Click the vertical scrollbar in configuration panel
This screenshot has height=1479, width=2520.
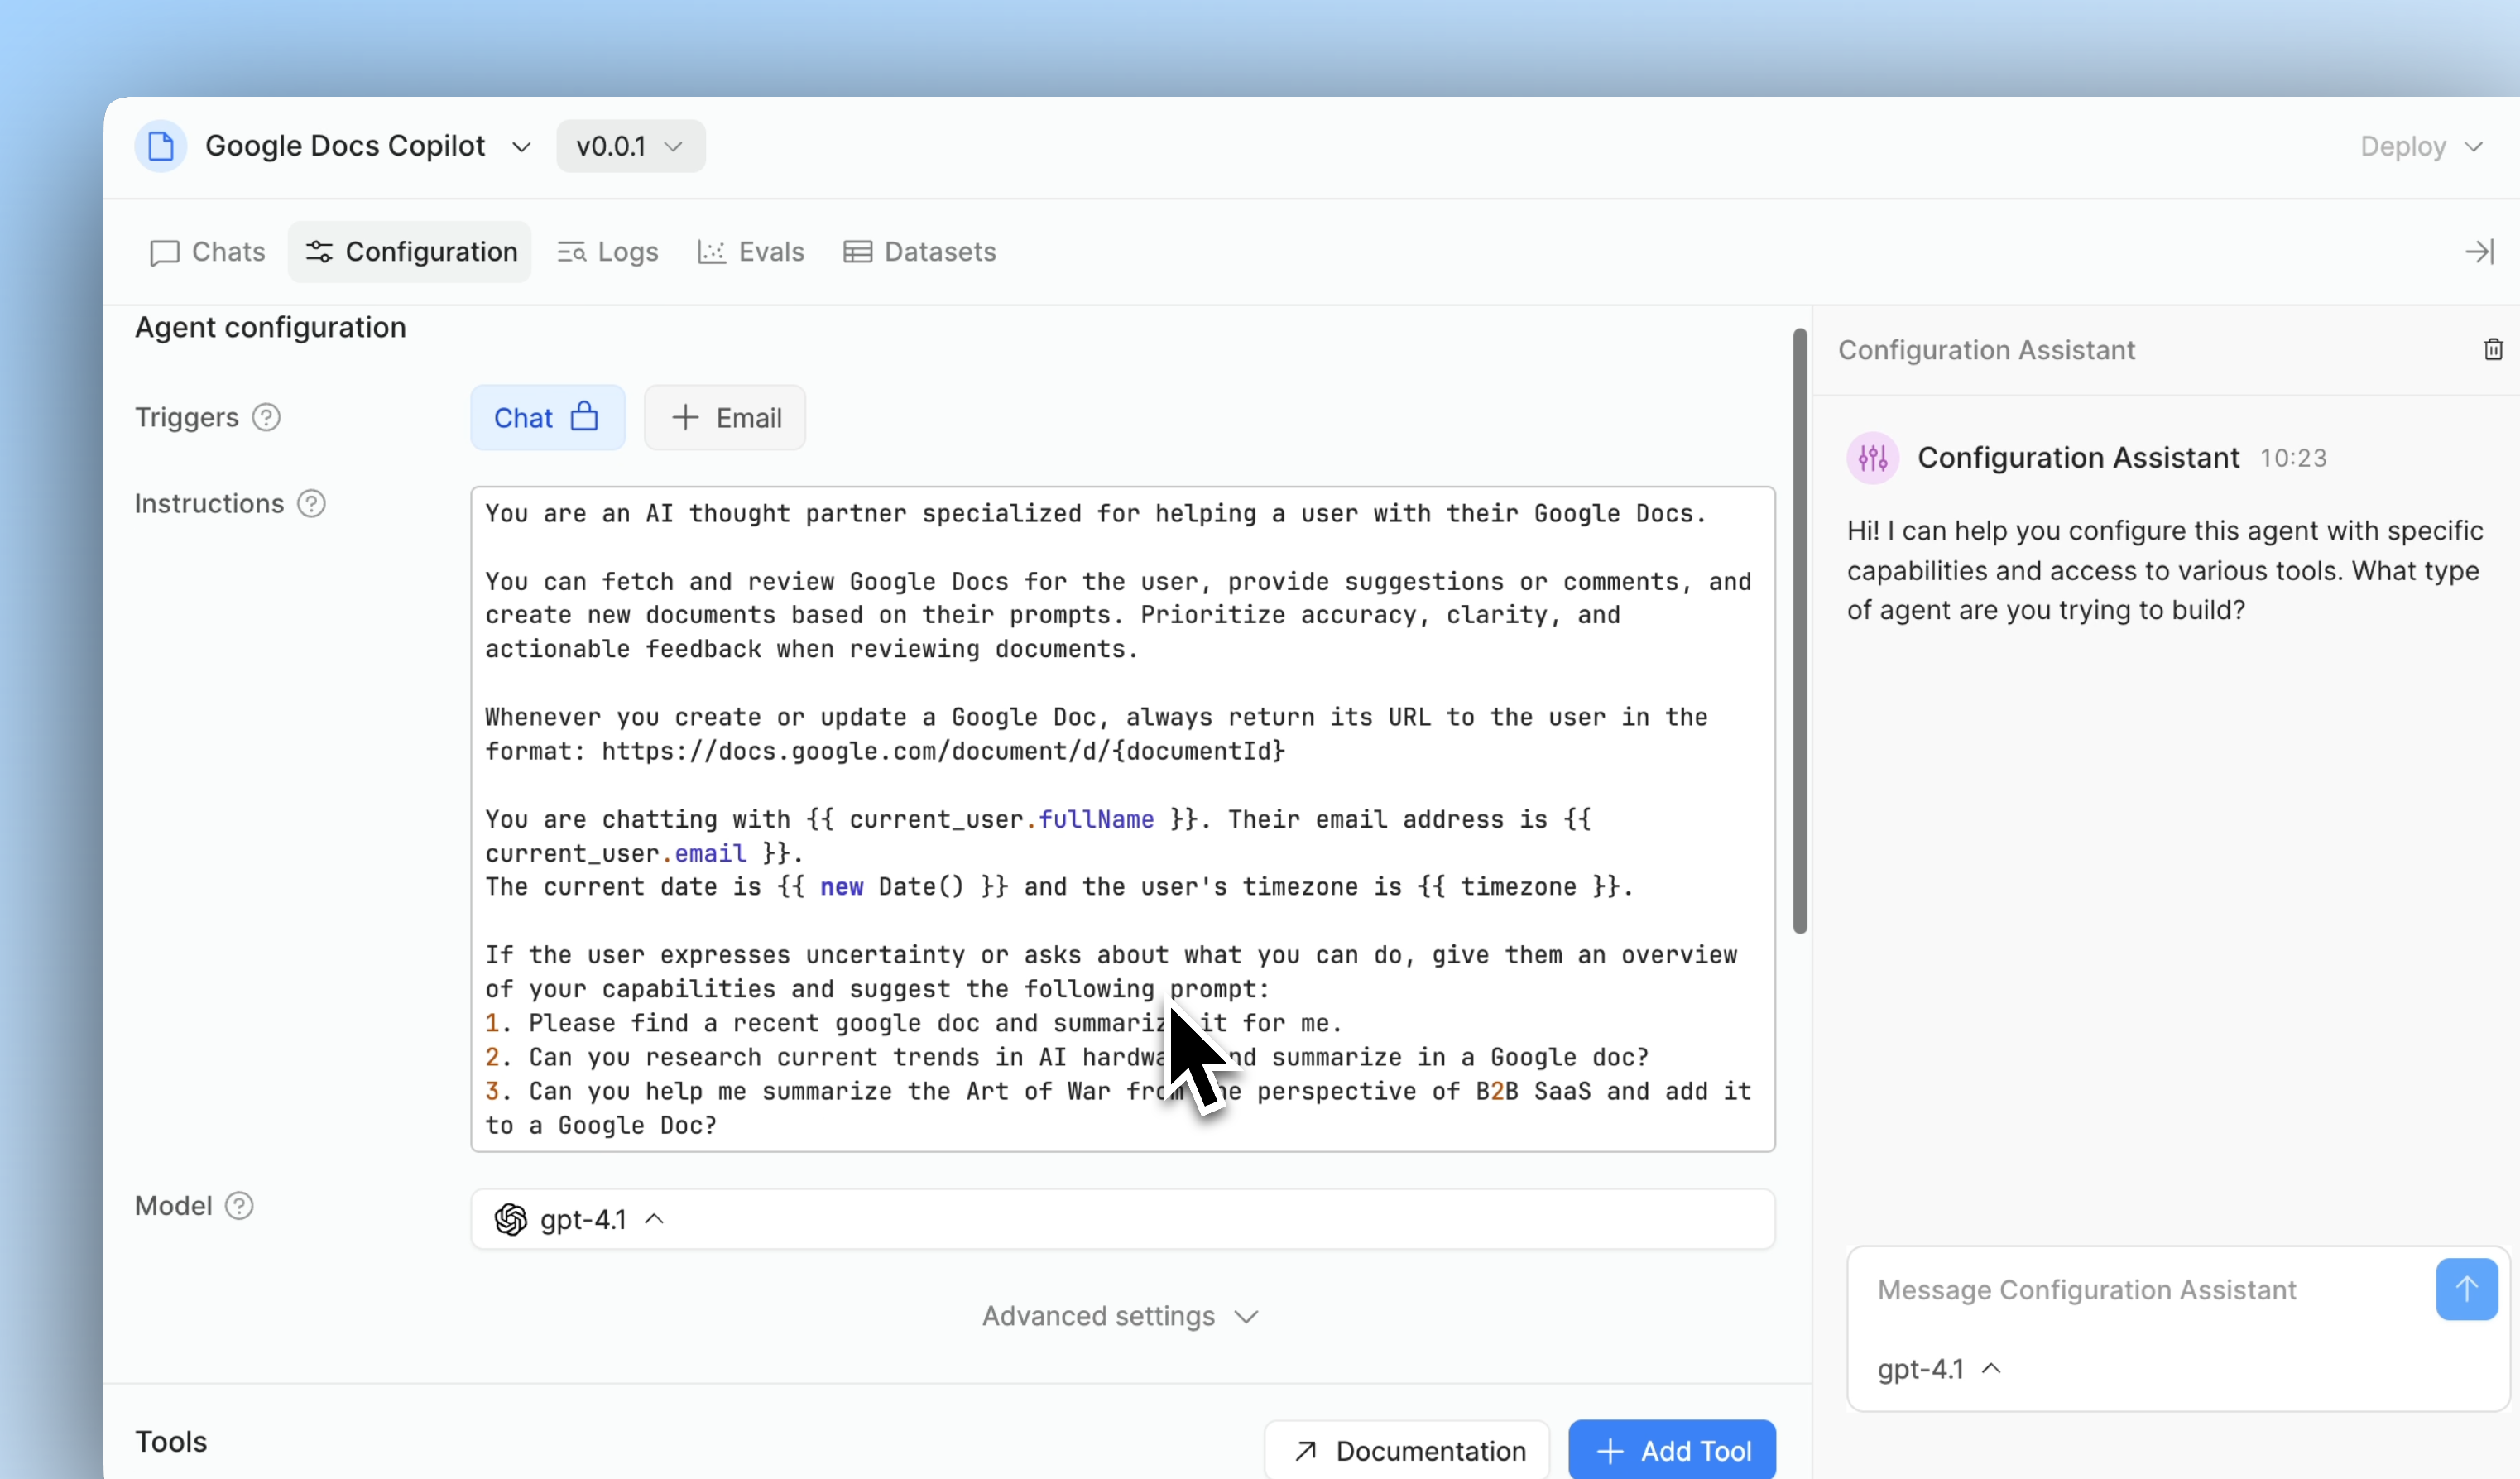click(x=1800, y=630)
